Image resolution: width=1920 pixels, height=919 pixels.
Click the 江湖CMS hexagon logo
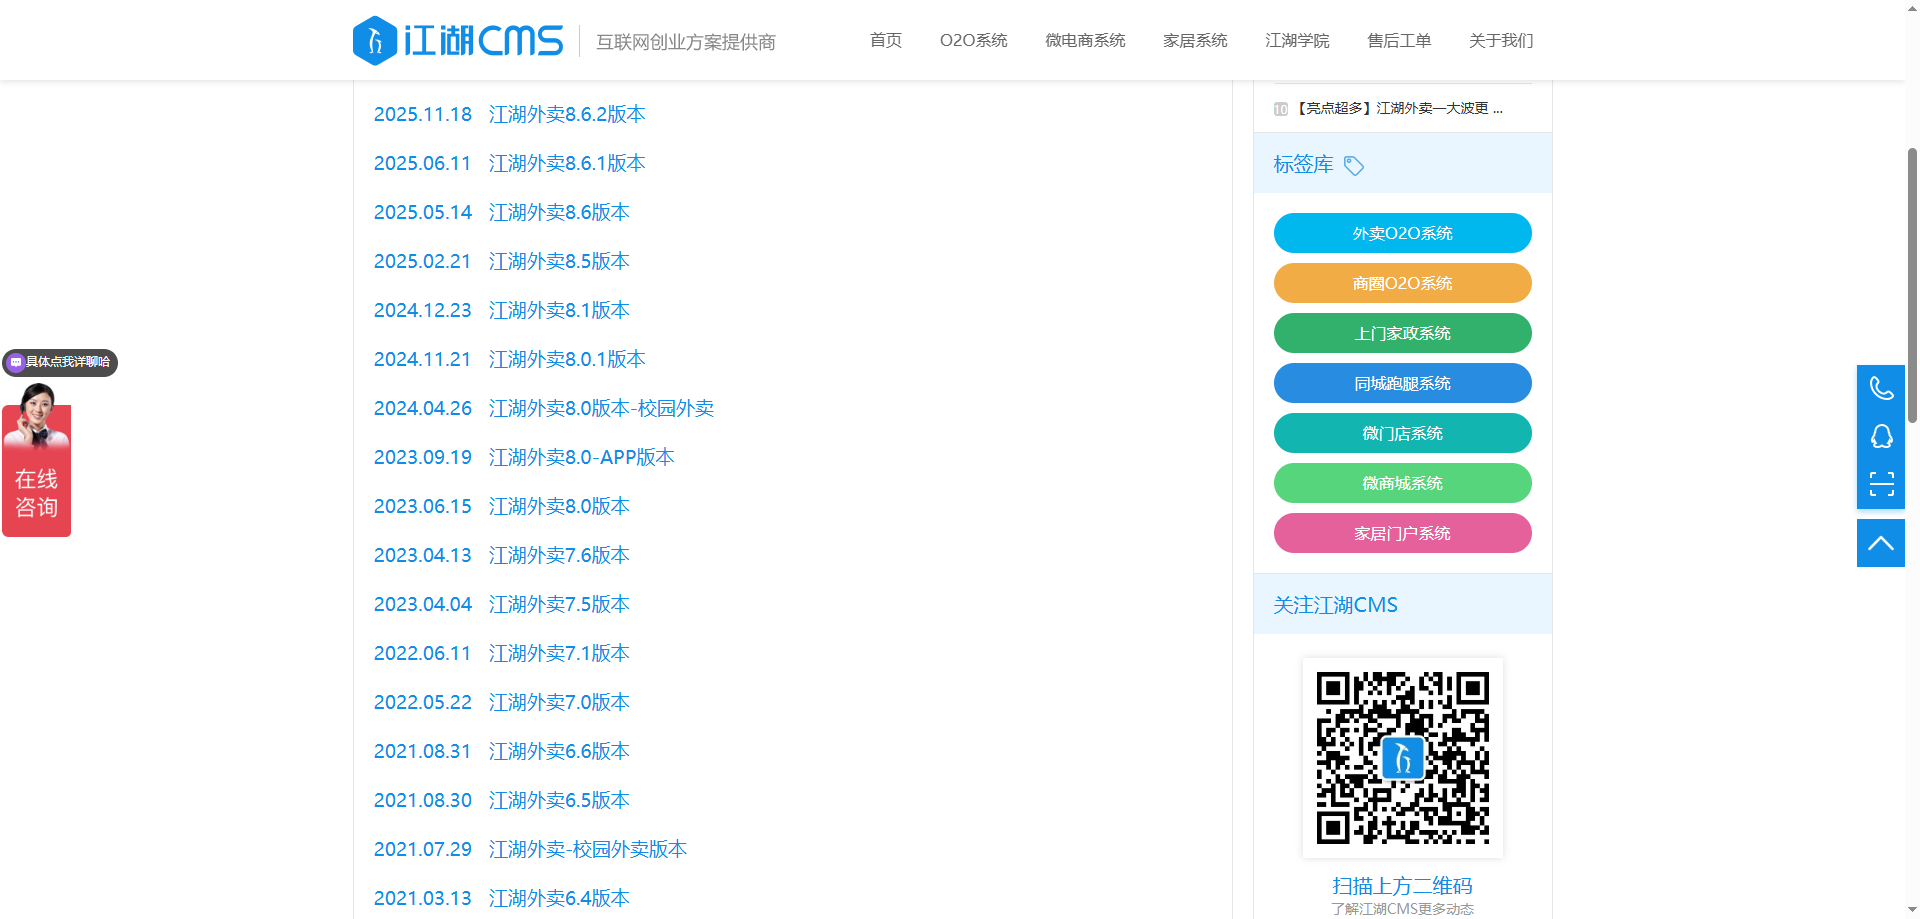tap(375, 41)
